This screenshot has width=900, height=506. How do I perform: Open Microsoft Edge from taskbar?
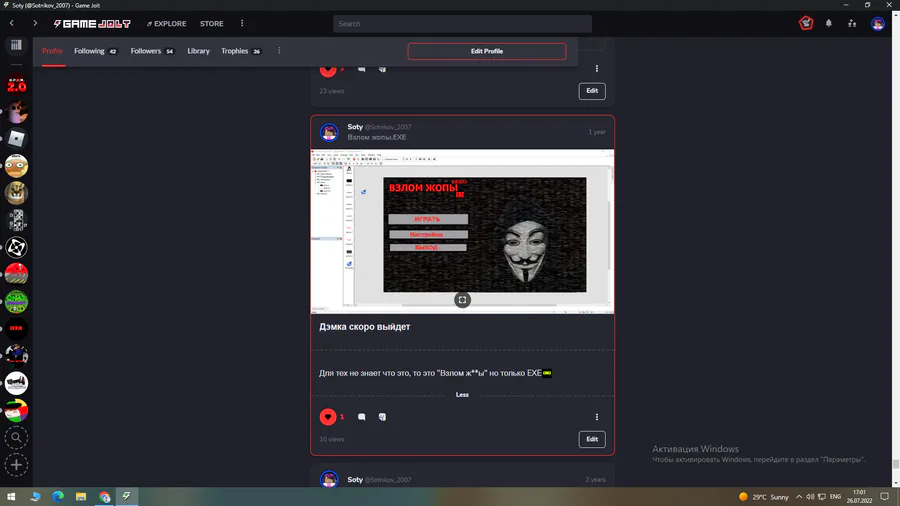click(x=58, y=497)
